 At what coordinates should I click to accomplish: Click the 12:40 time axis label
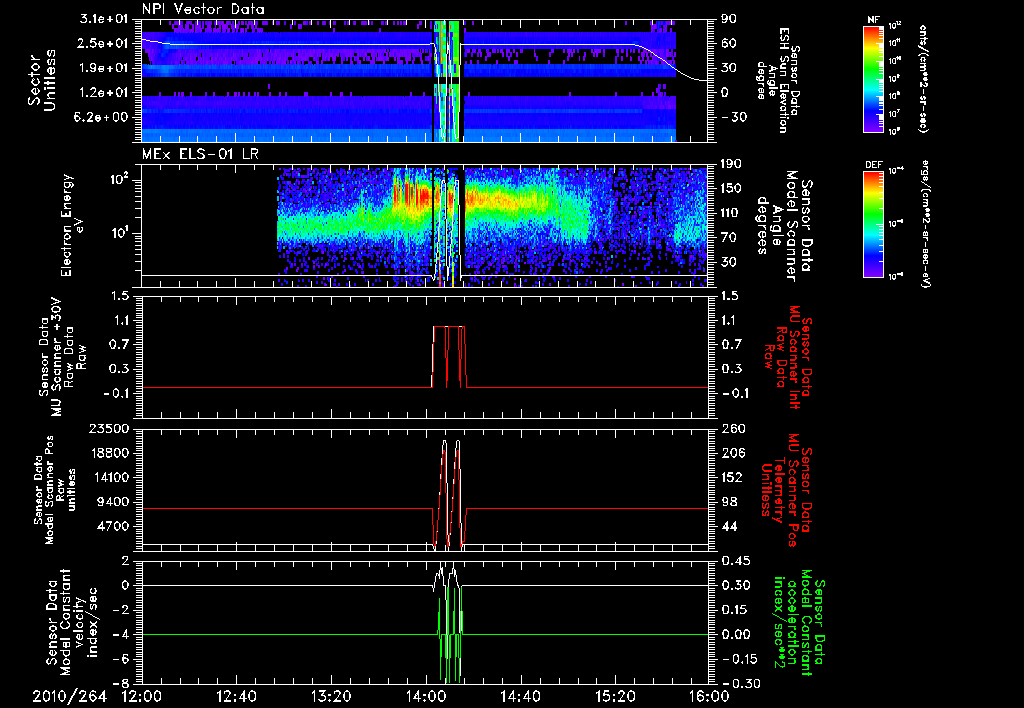[236, 696]
